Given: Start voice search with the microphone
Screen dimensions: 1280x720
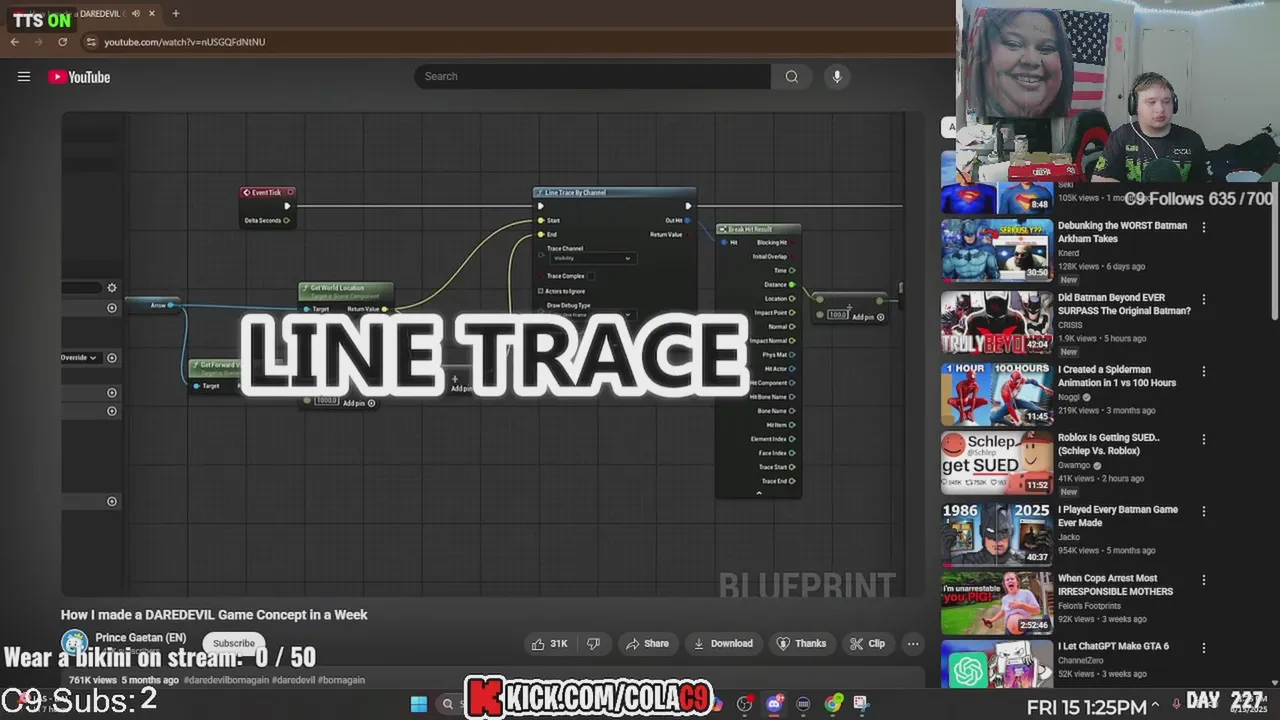Looking at the screenshot, I should point(837,76).
